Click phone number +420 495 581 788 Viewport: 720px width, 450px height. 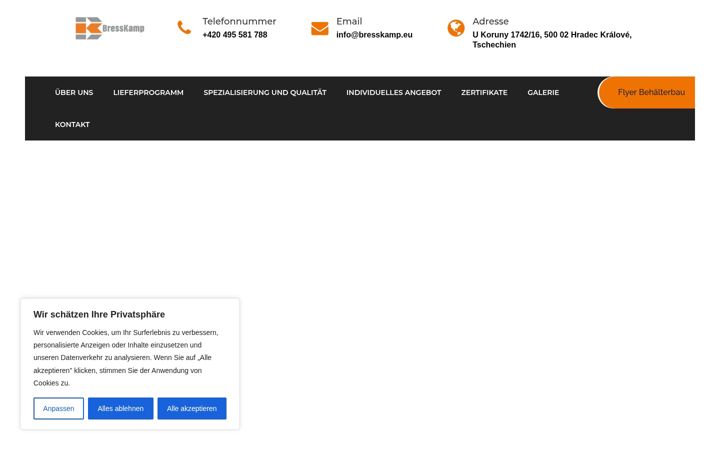[235, 35]
